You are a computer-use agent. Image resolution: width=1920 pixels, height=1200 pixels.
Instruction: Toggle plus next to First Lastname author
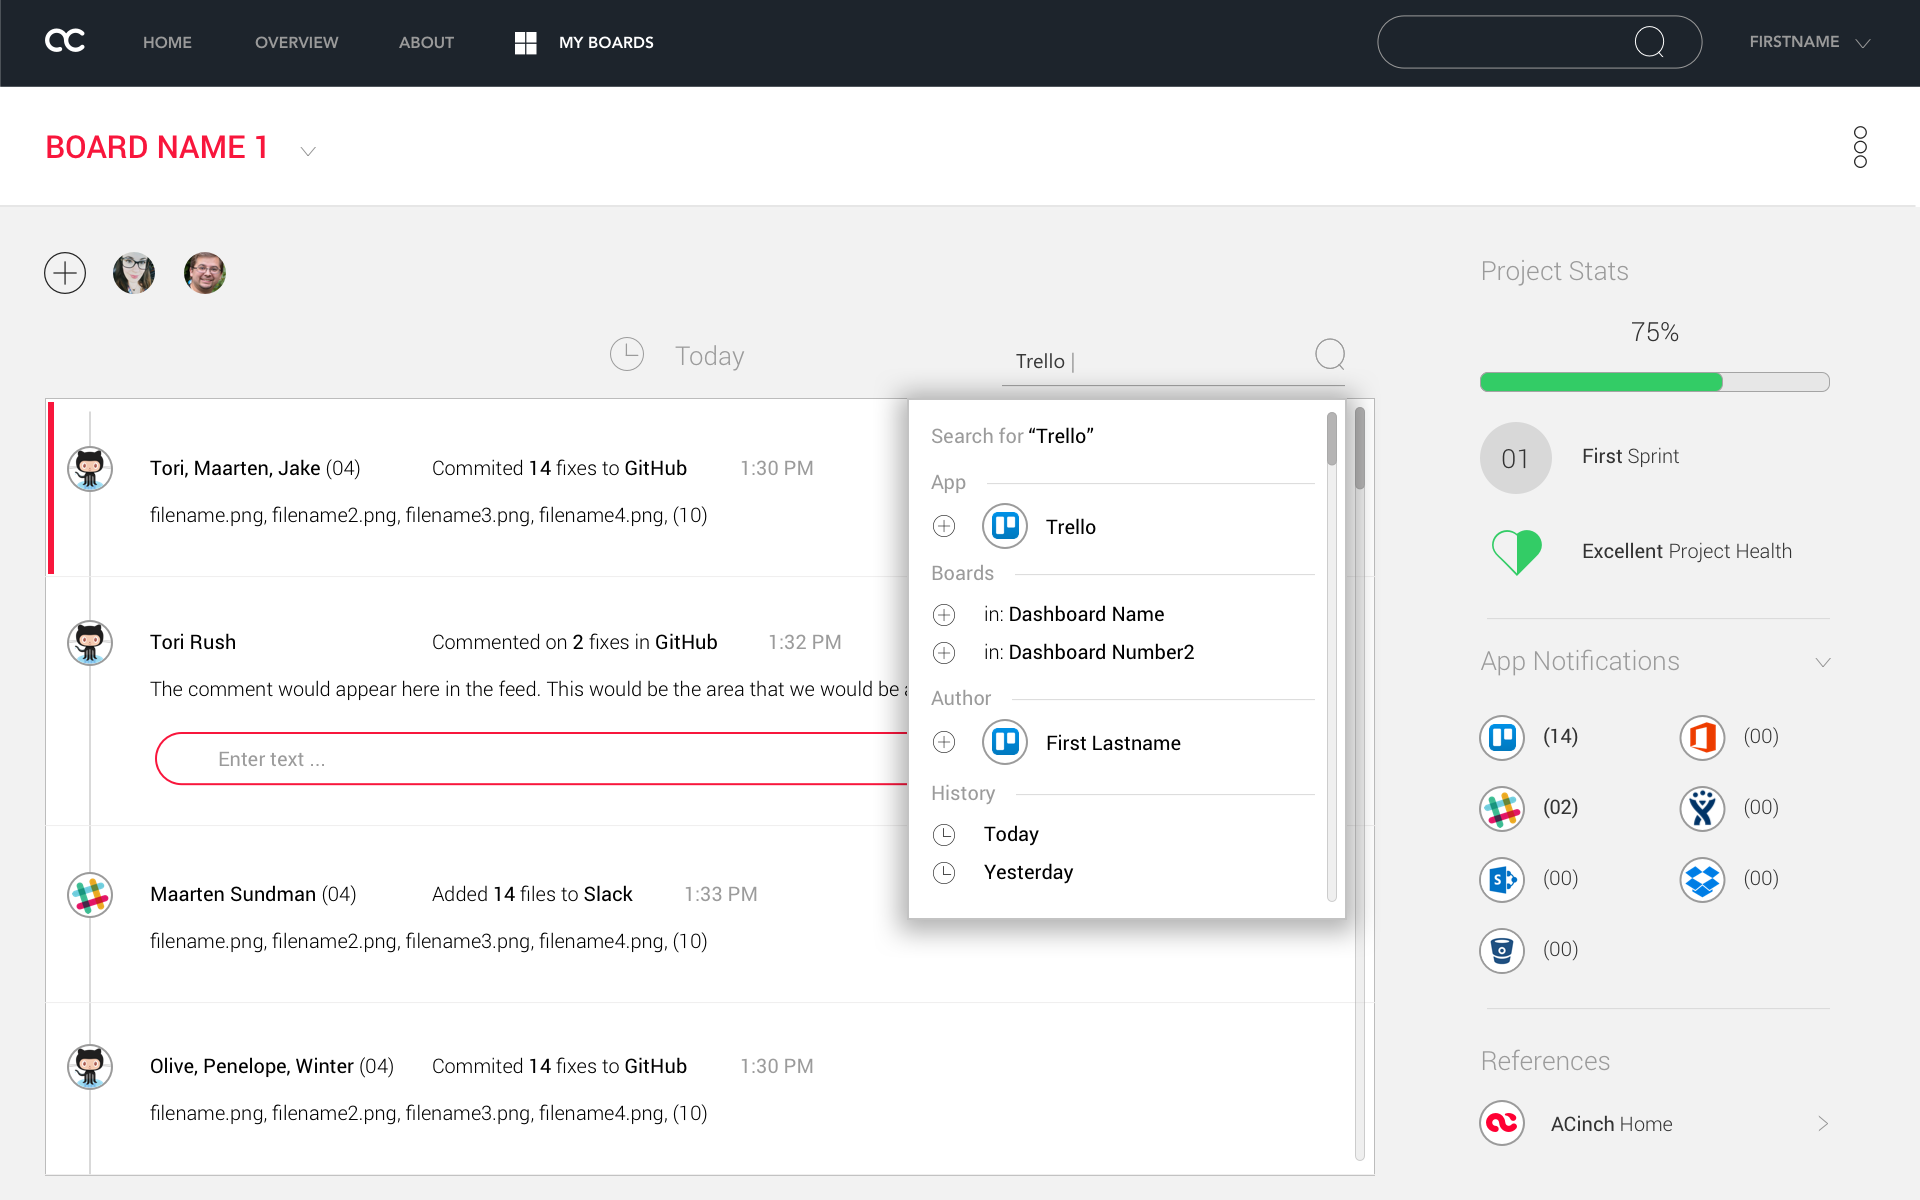tap(944, 742)
